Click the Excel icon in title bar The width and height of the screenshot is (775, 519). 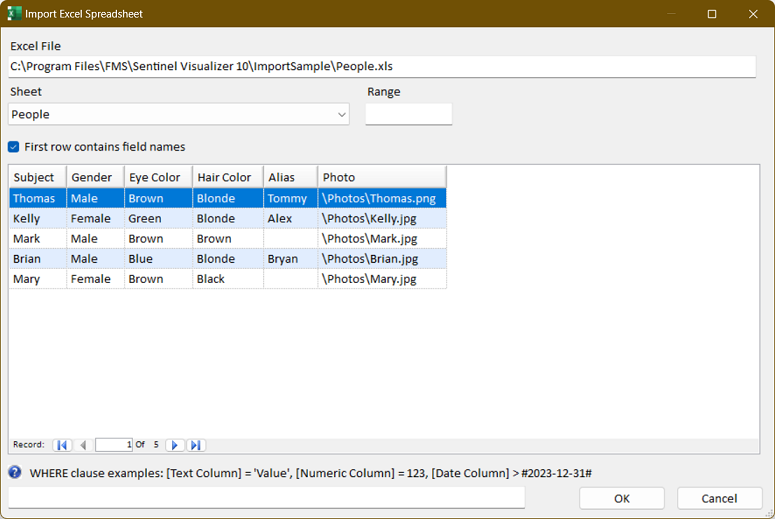[x=14, y=13]
